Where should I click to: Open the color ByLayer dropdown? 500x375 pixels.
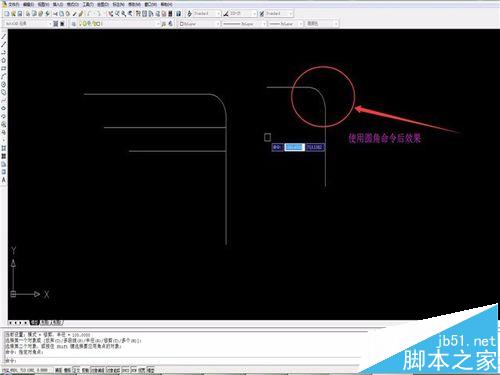[199, 24]
